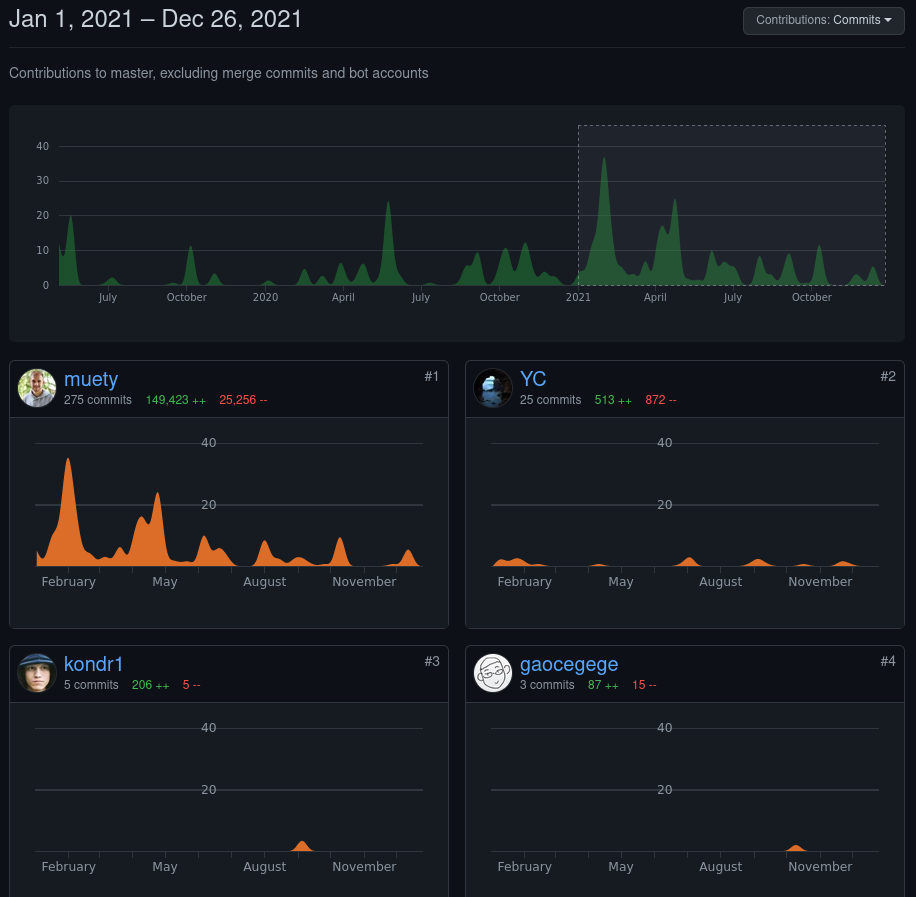
Task: Open muety's profile via avatar
Action: (37, 388)
